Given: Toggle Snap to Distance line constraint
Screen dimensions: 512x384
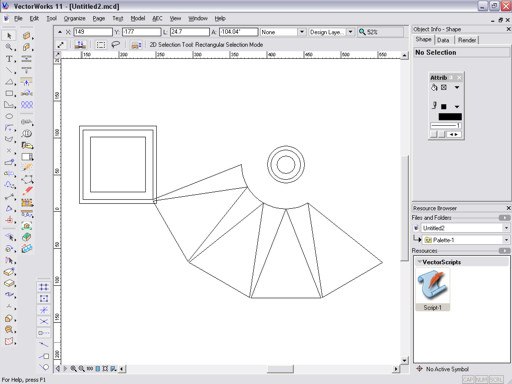Looking at the screenshot, I should click(44, 344).
